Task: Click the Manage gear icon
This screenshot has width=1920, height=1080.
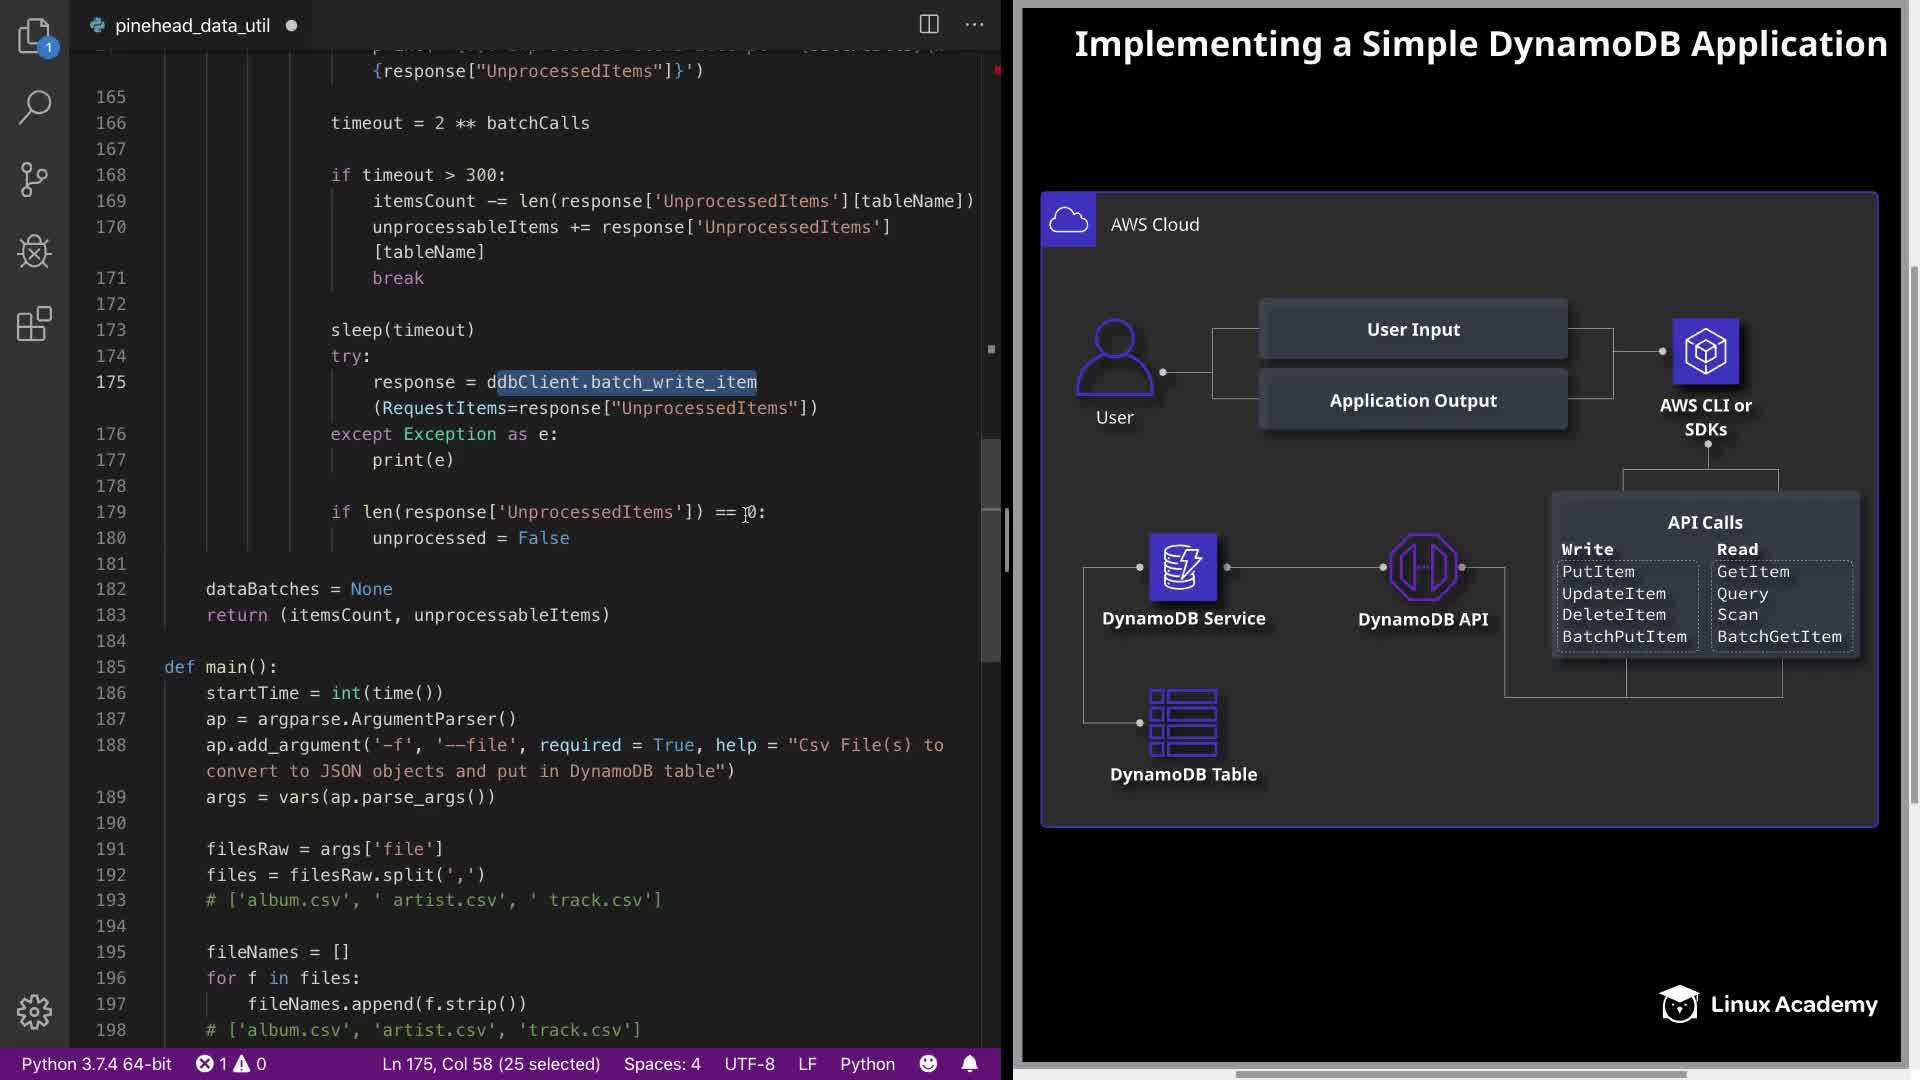Action: click(x=34, y=1012)
